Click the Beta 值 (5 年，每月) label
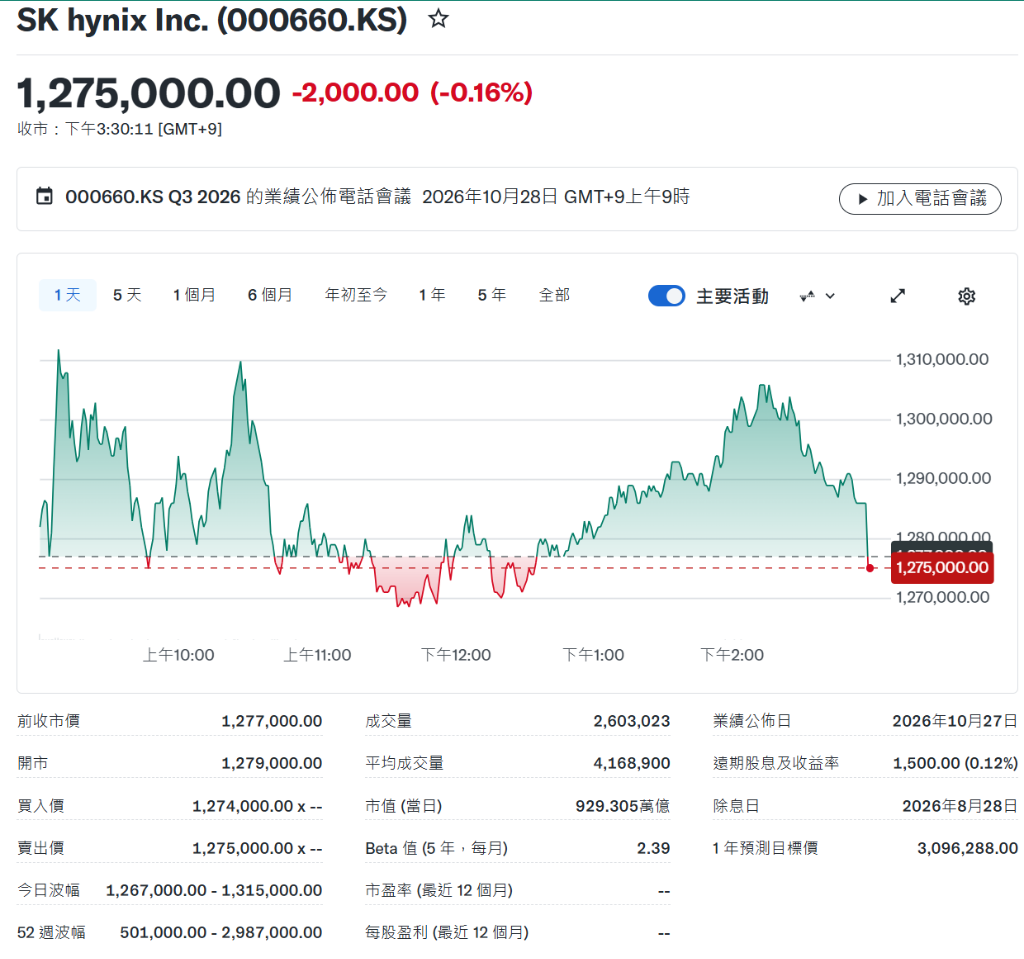The width and height of the screenshot is (1024, 959). [x=437, y=848]
